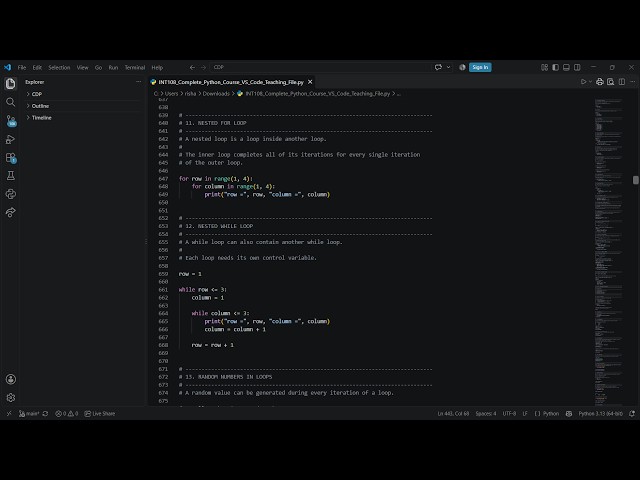This screenshot has width=640, height=480.
Task: Open the View menu
Action: (x=82, y=67)
